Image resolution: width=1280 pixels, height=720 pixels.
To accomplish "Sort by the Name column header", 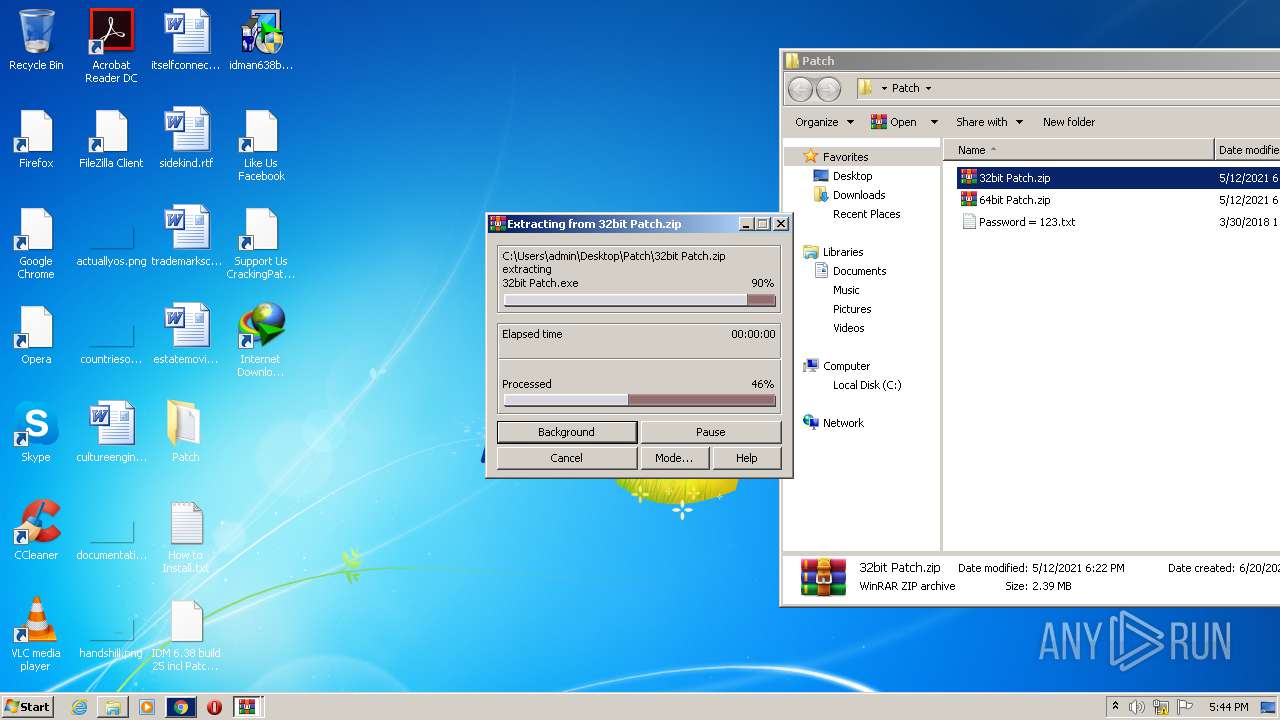I will (x=1078, y=150).
